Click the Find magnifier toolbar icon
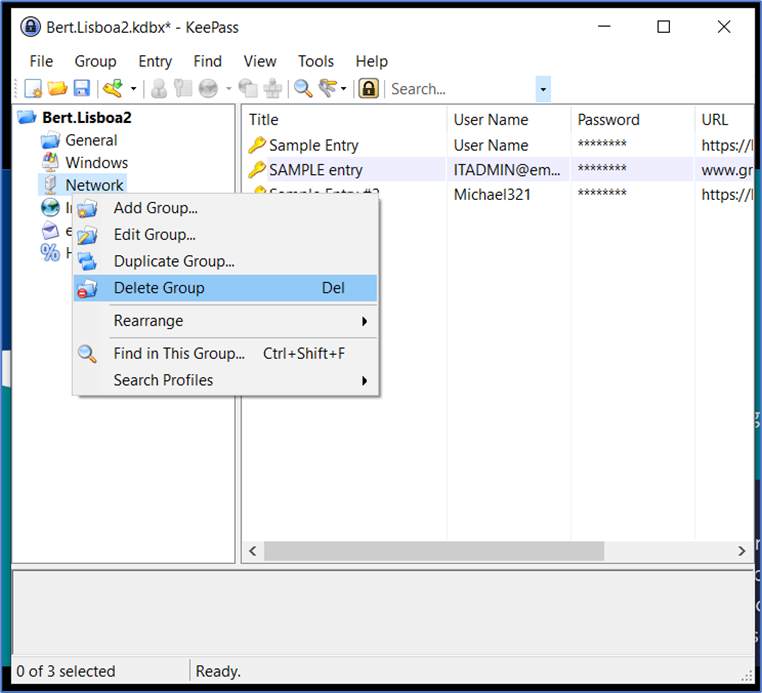 point(303,89)
